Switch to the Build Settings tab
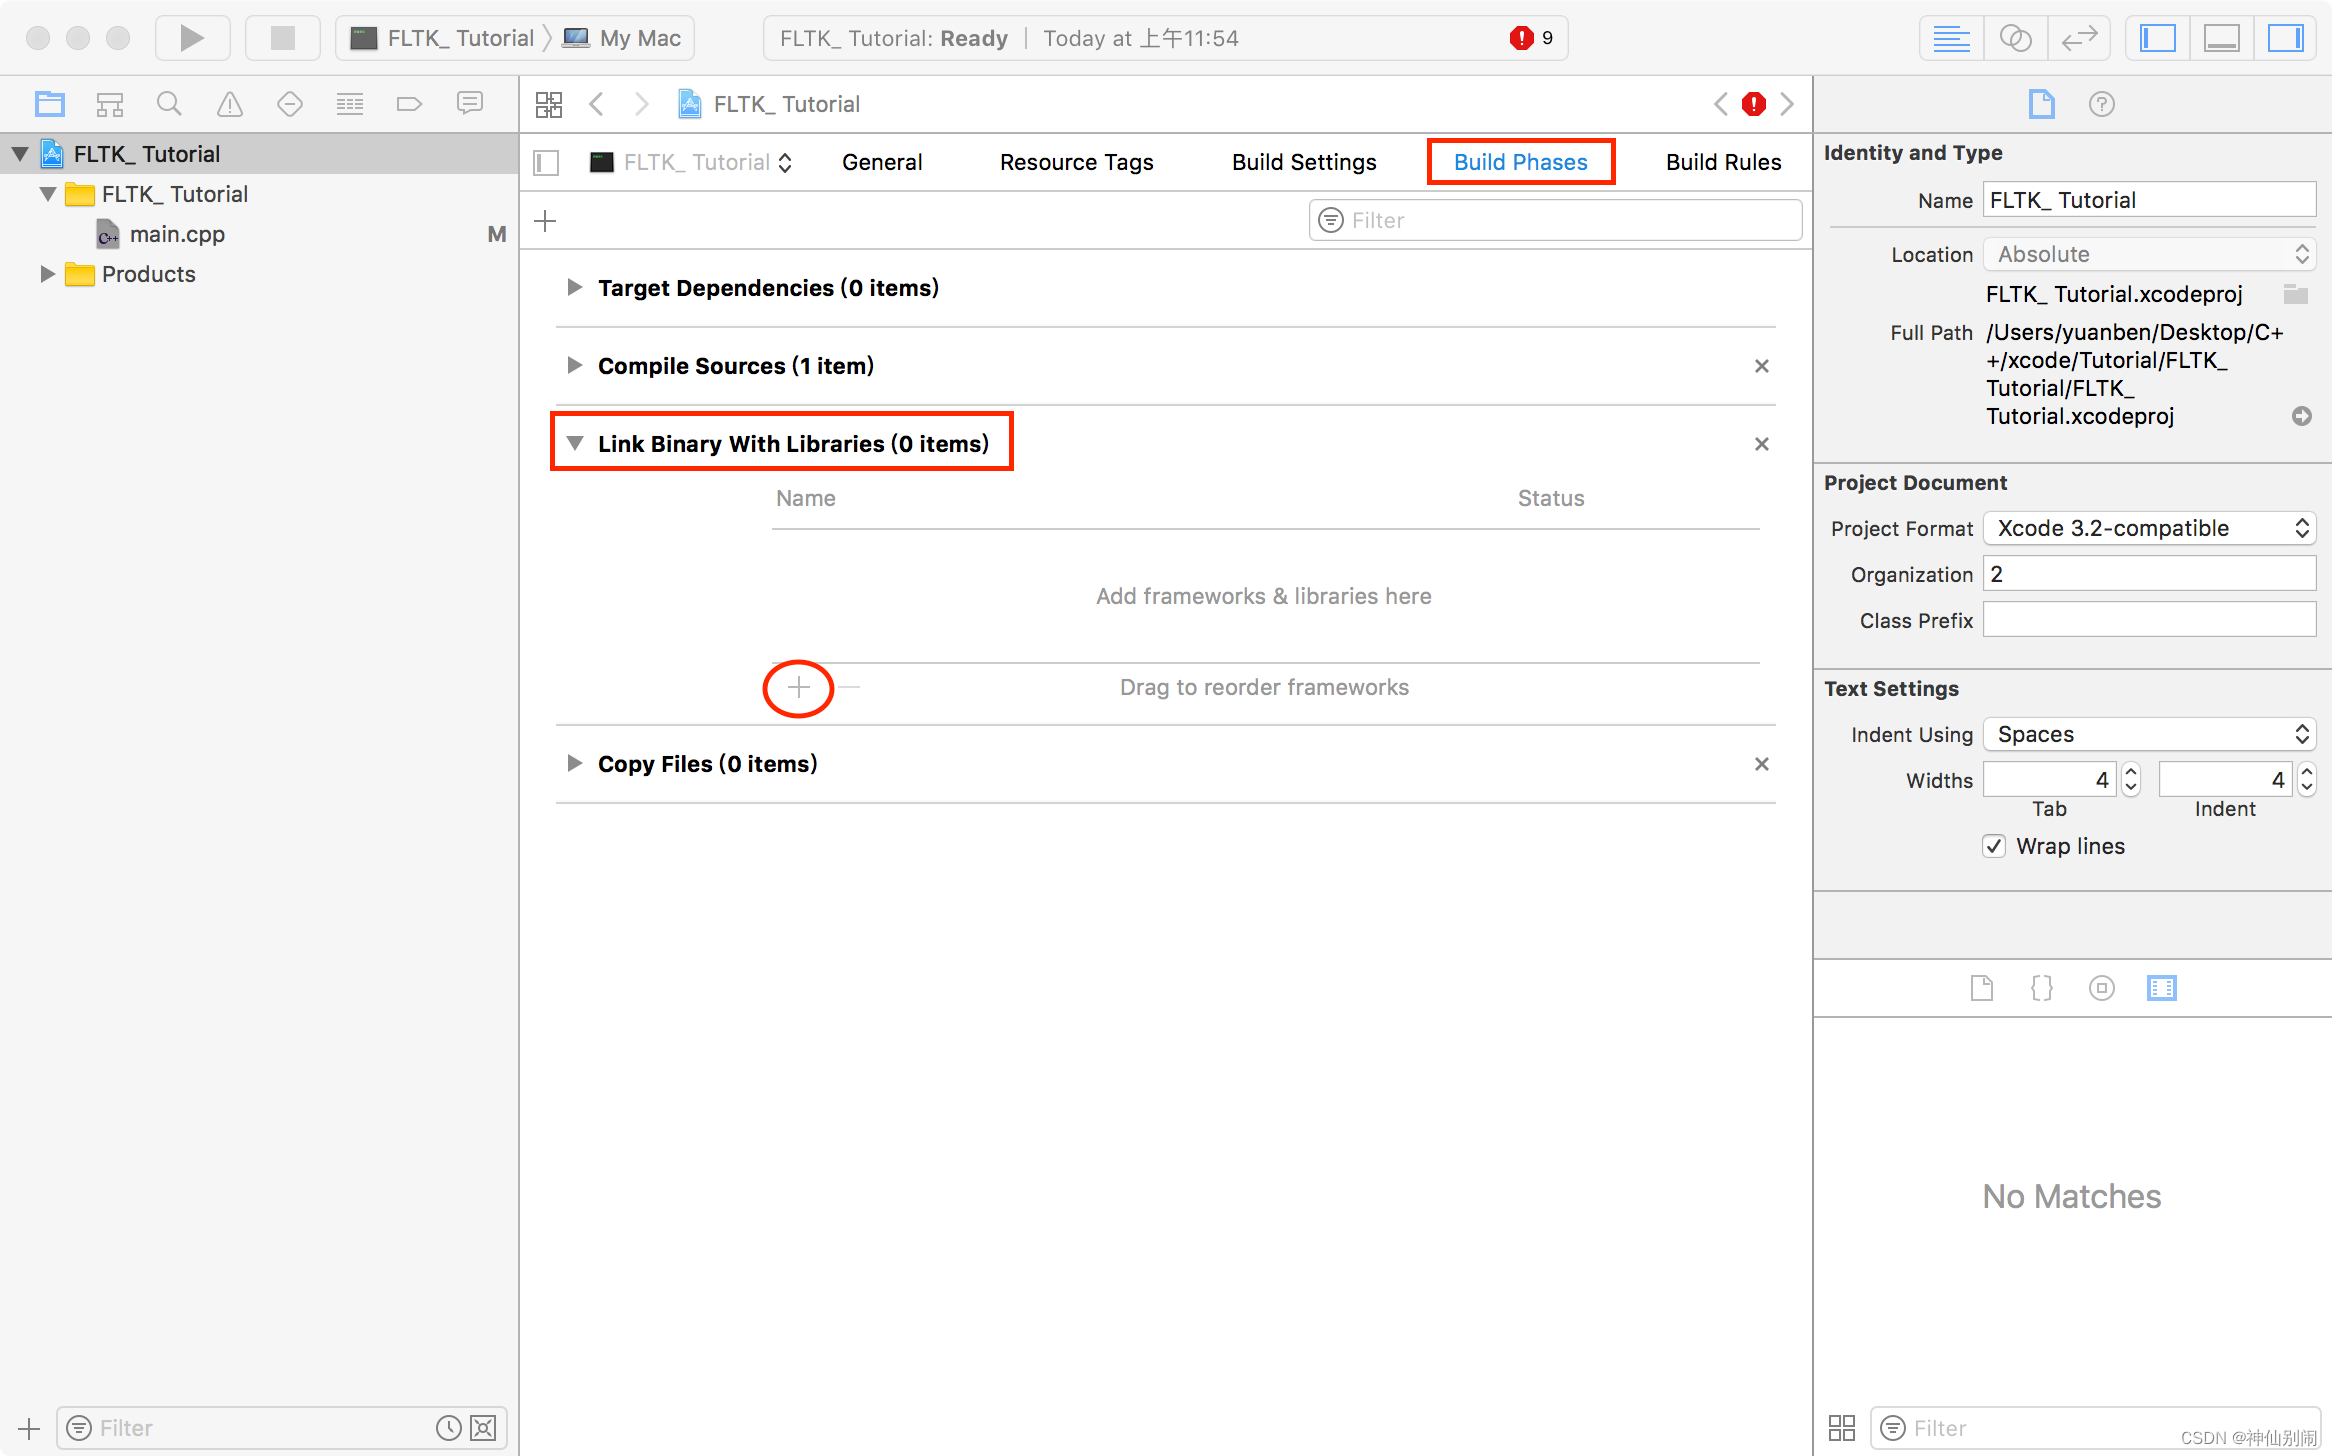The height and width of the screenshot is (1456, 2332). coord(1304,162)
